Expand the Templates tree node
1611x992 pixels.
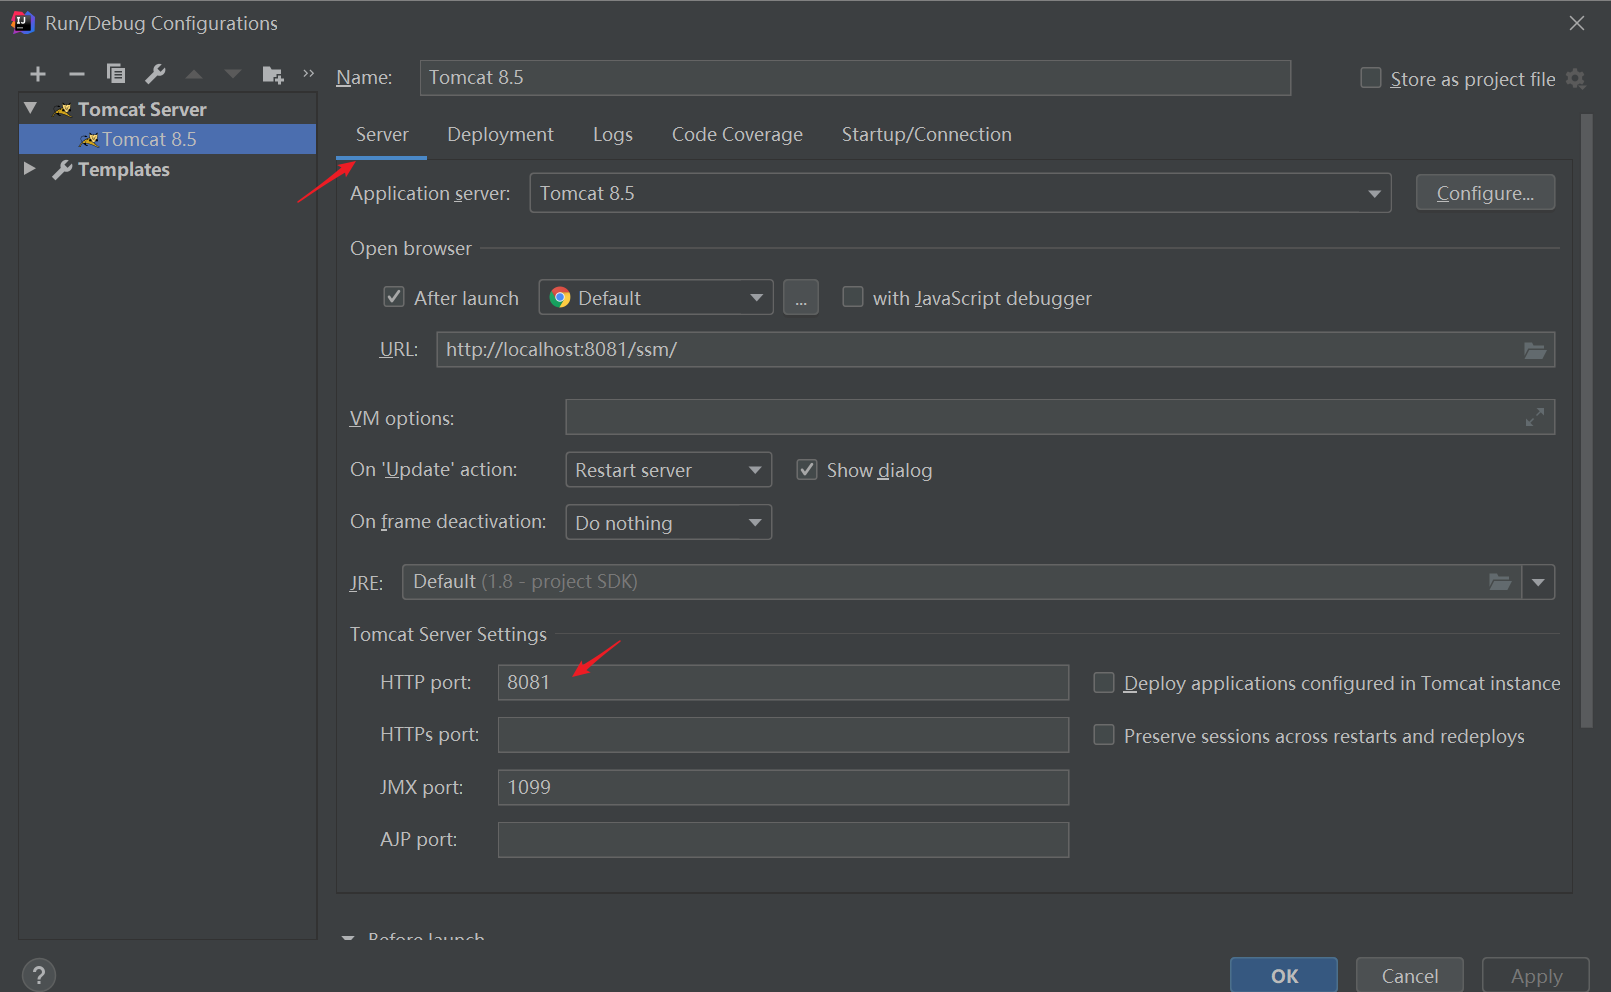pyautogui.click(x=30, y=169)
